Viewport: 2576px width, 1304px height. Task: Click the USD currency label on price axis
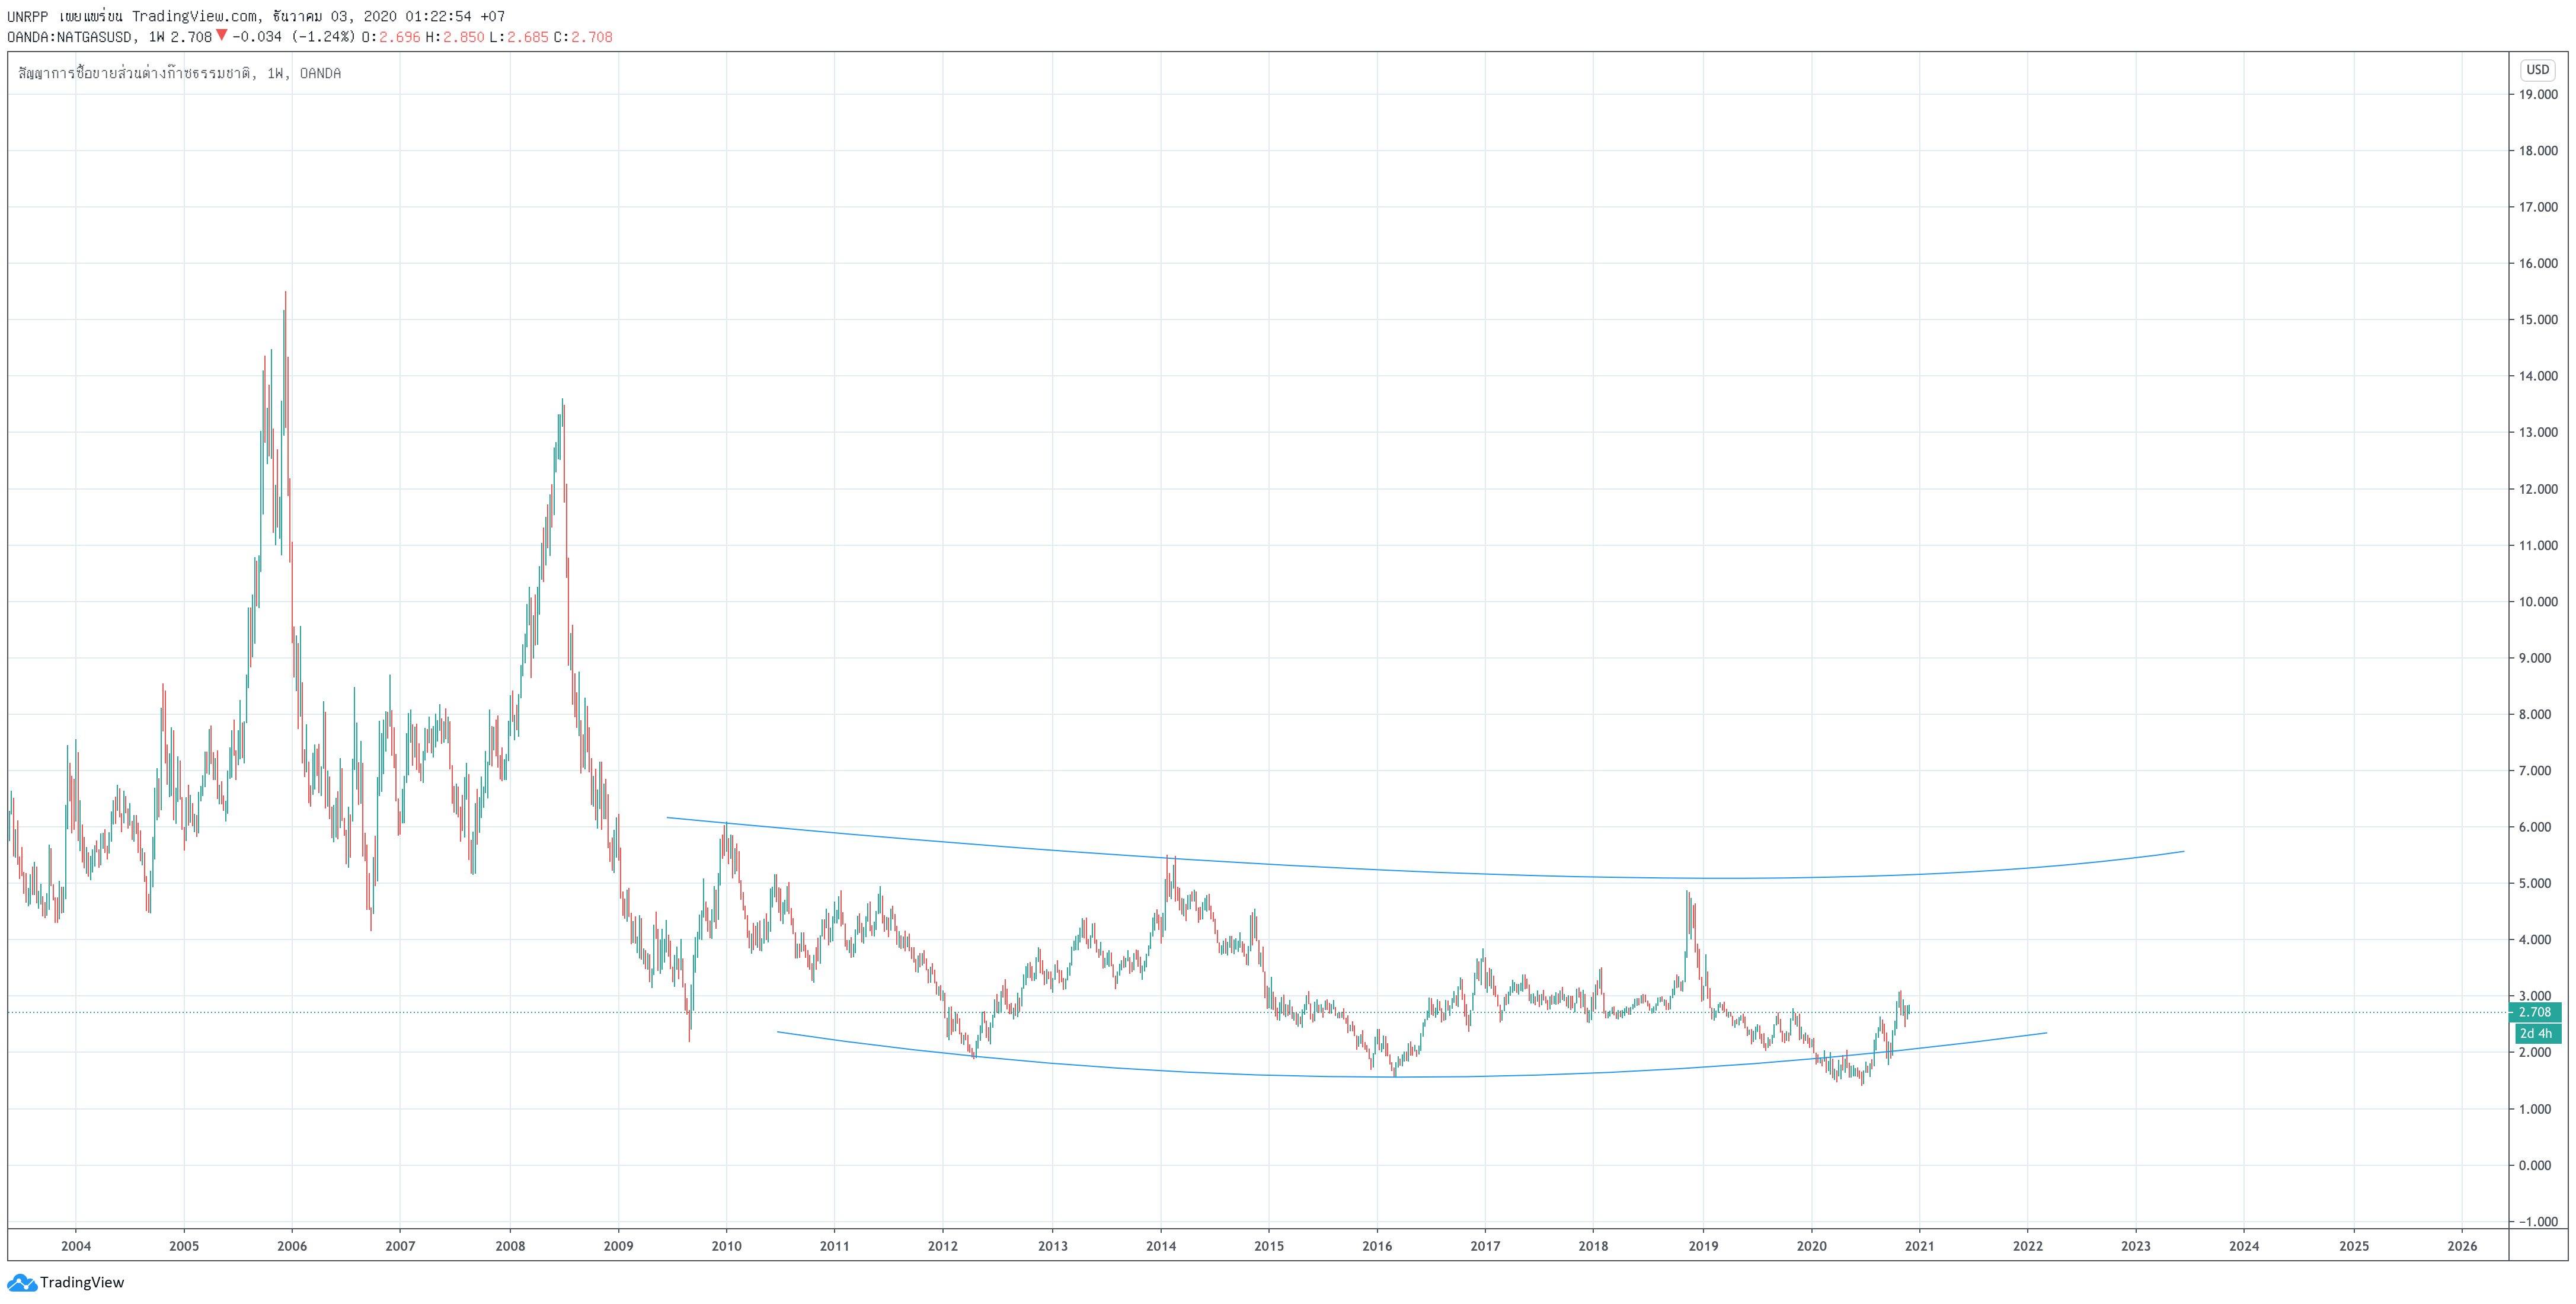[x=2538, y=69]
